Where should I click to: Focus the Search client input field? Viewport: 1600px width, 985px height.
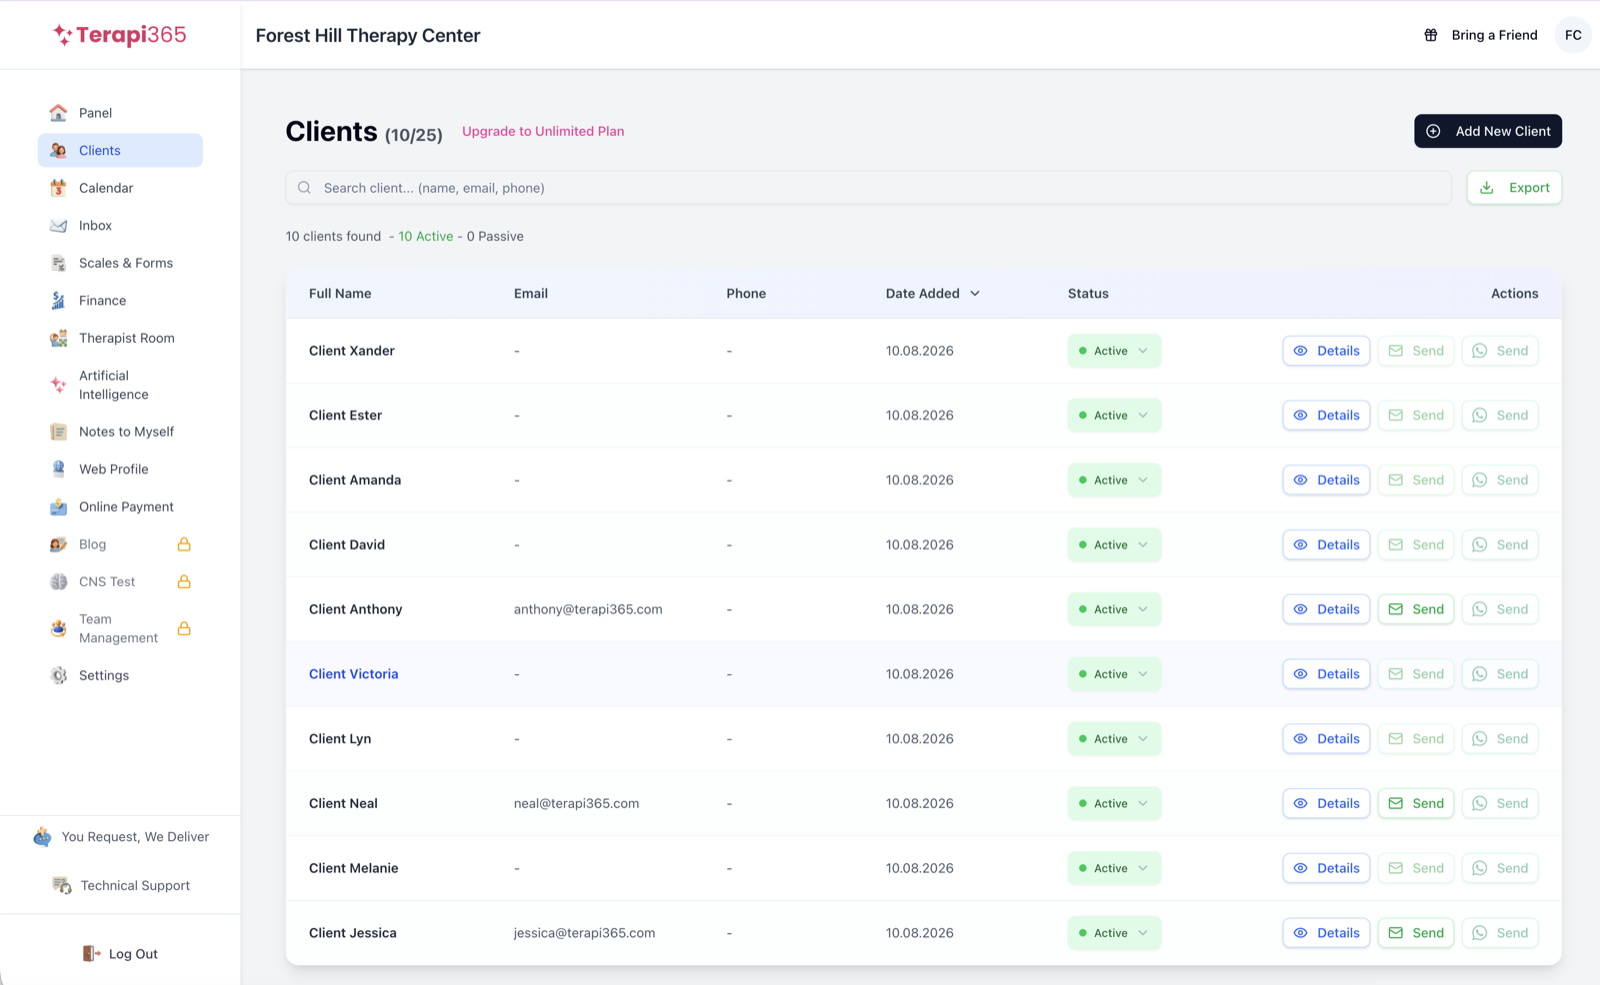868,188
